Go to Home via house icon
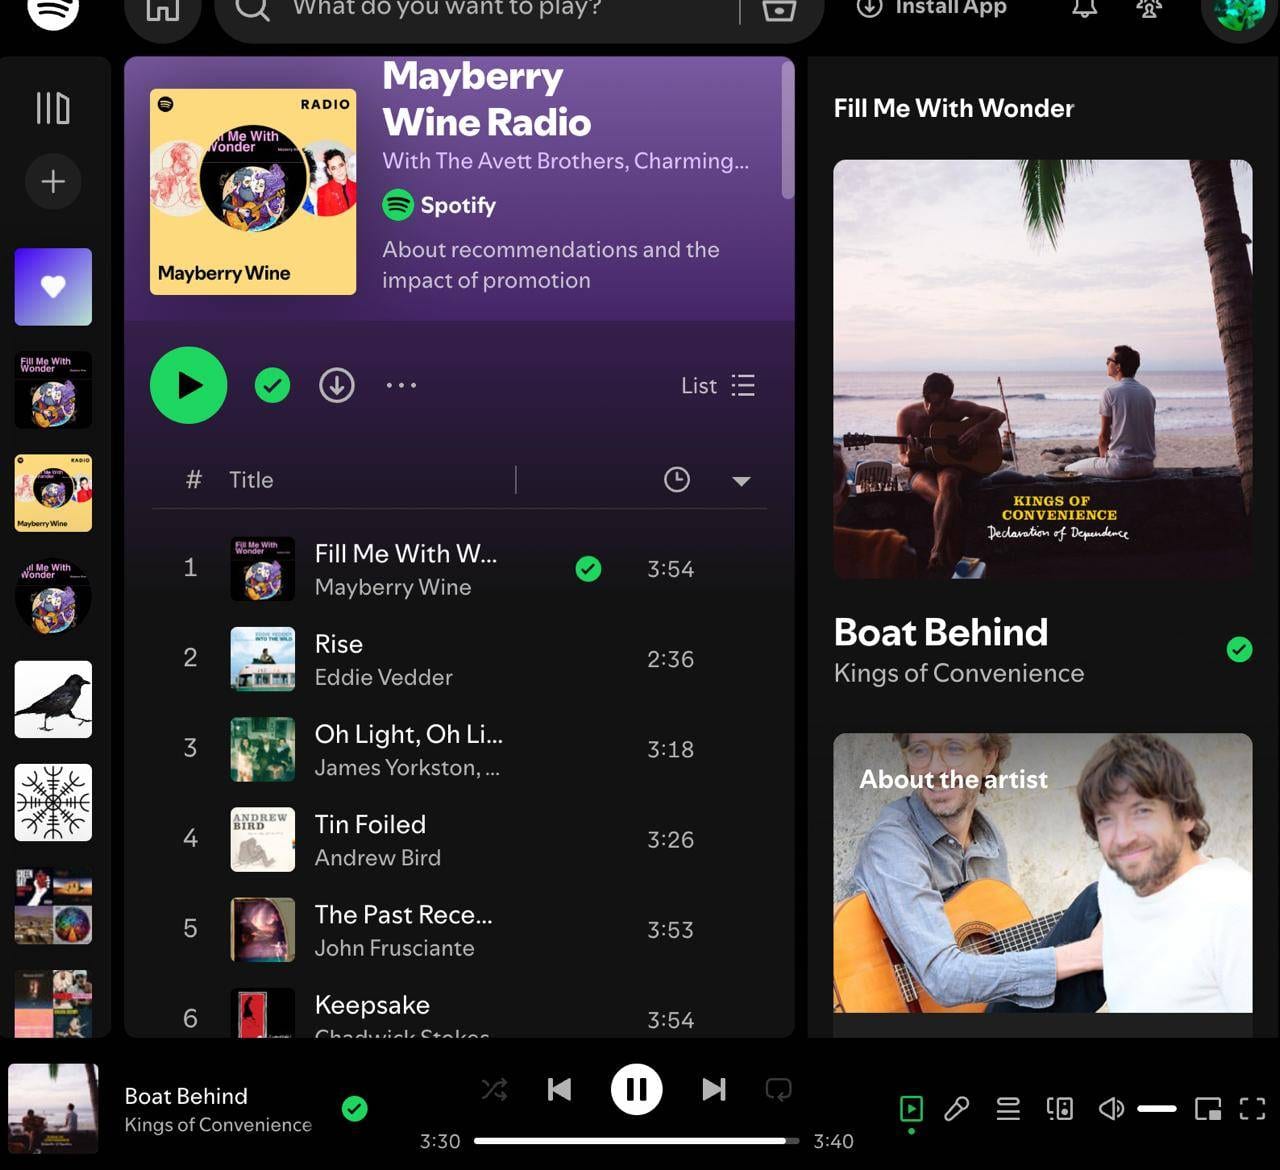 [162, 10]
